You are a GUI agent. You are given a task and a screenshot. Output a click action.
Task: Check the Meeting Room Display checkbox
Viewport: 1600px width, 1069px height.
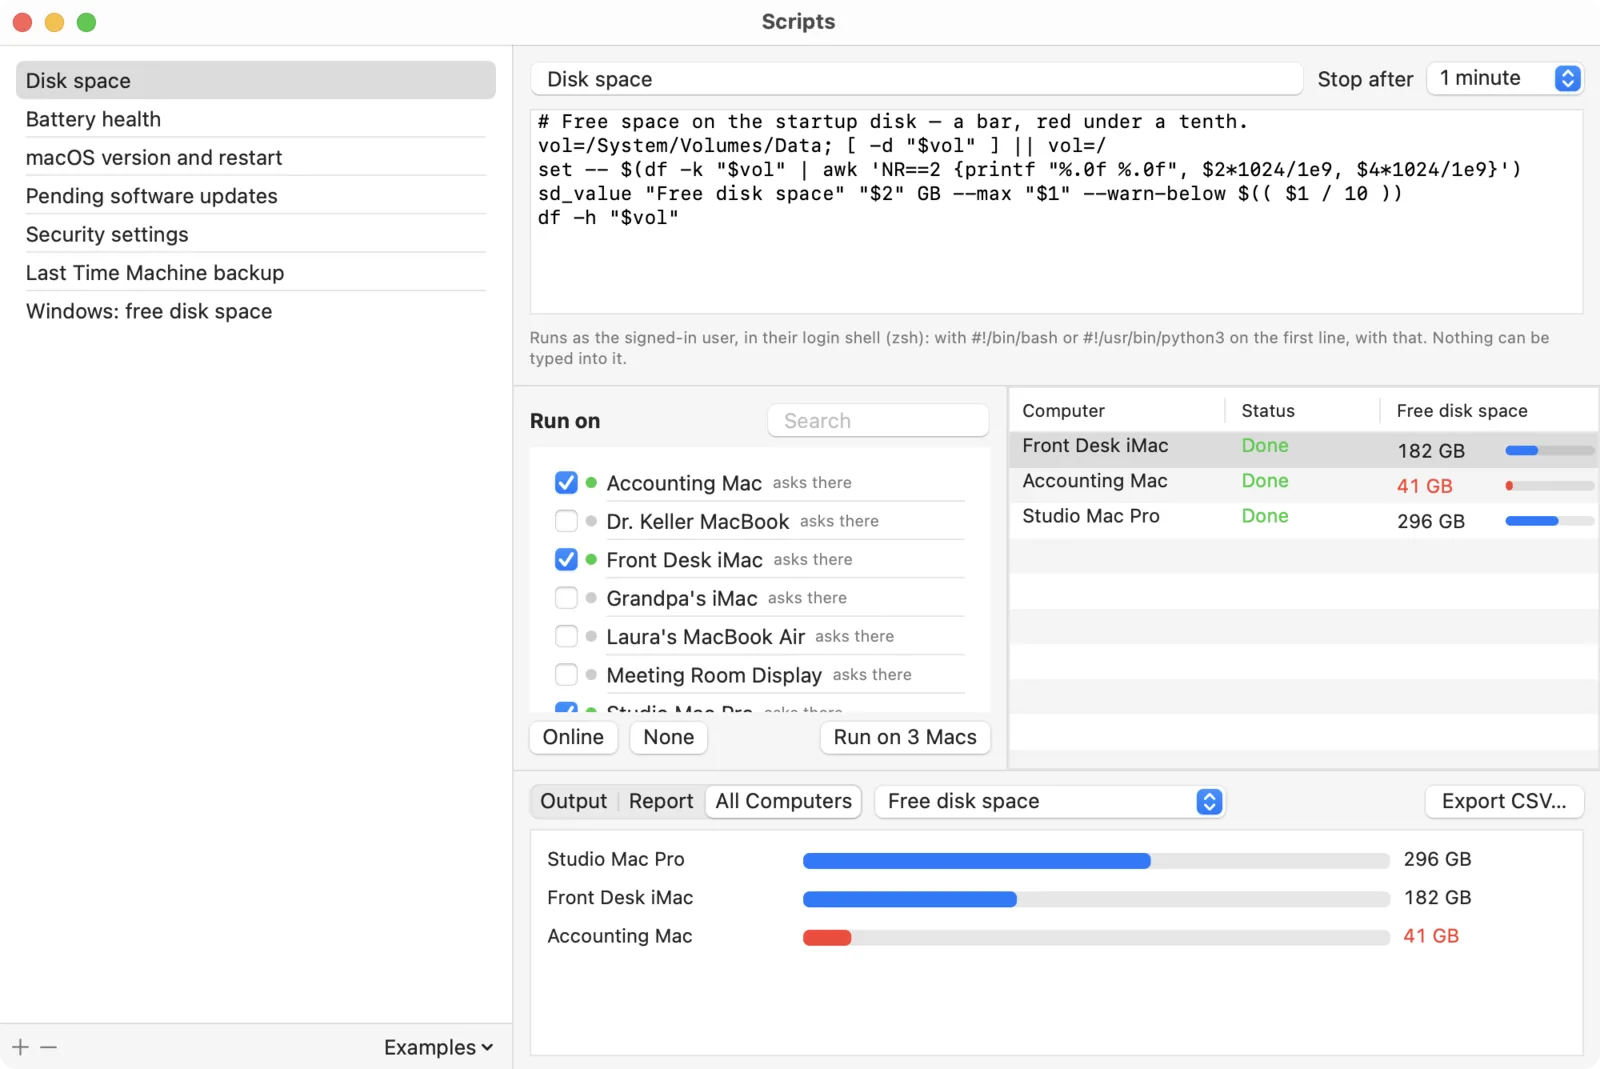pos(566,675)
